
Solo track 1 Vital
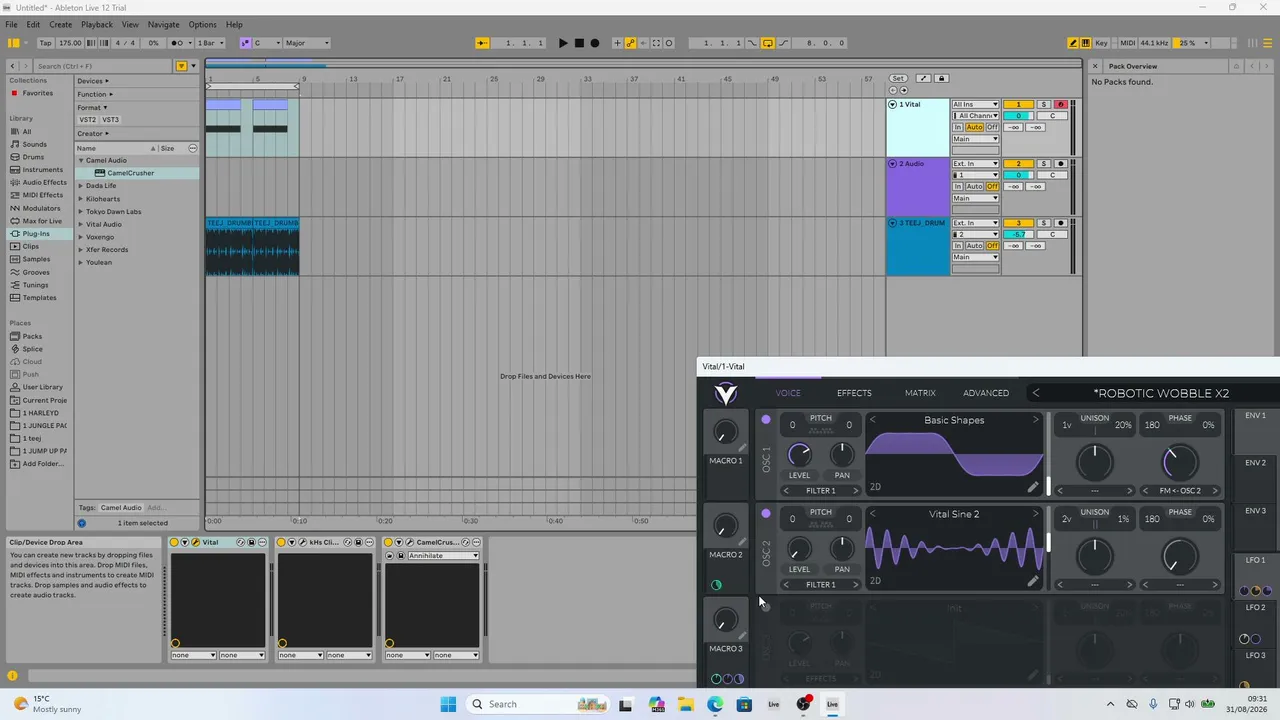pos(1043,105)
